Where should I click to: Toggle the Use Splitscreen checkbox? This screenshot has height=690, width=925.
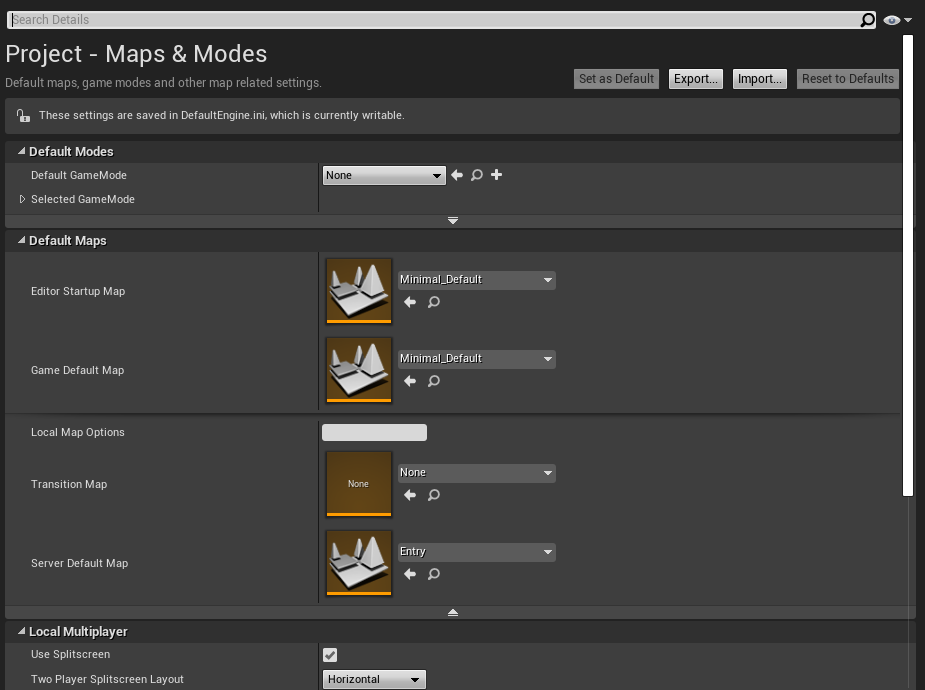(x=330, y=655)
